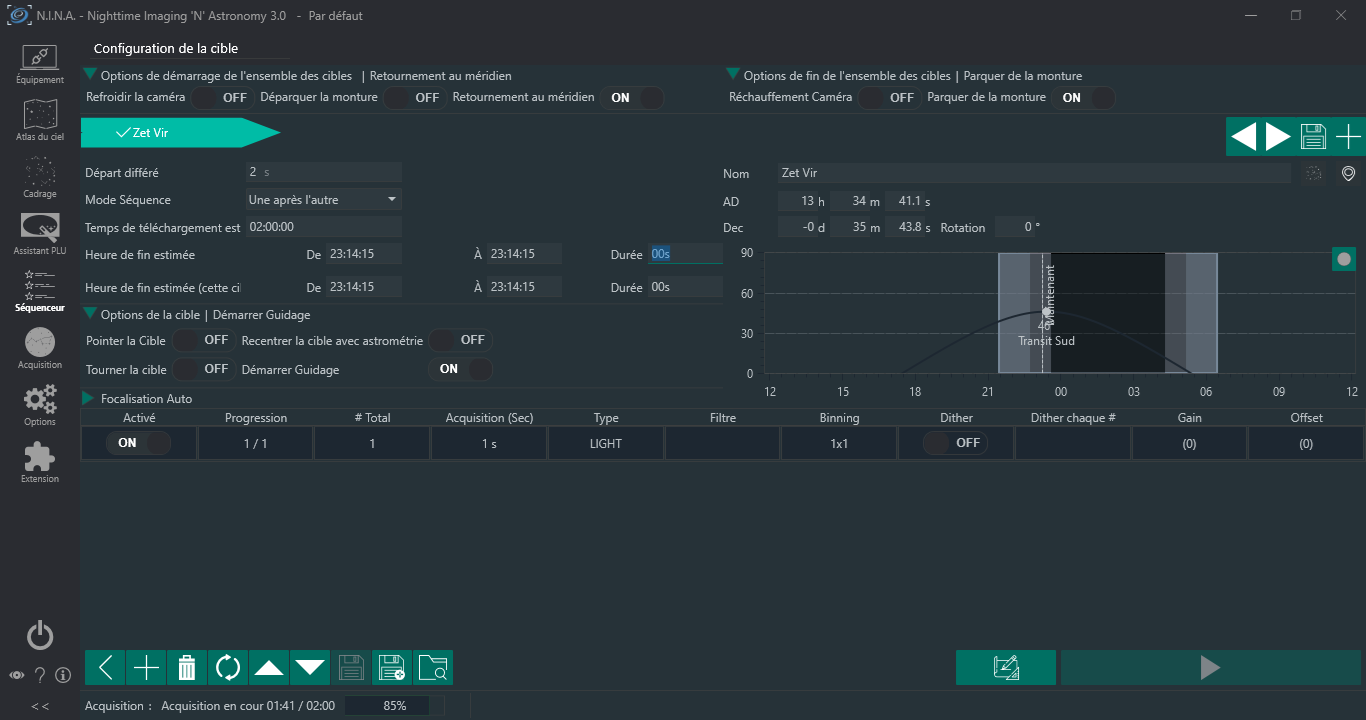
Task: Open Mode Séquence dropdown
Action: click(x=324, y=200)
